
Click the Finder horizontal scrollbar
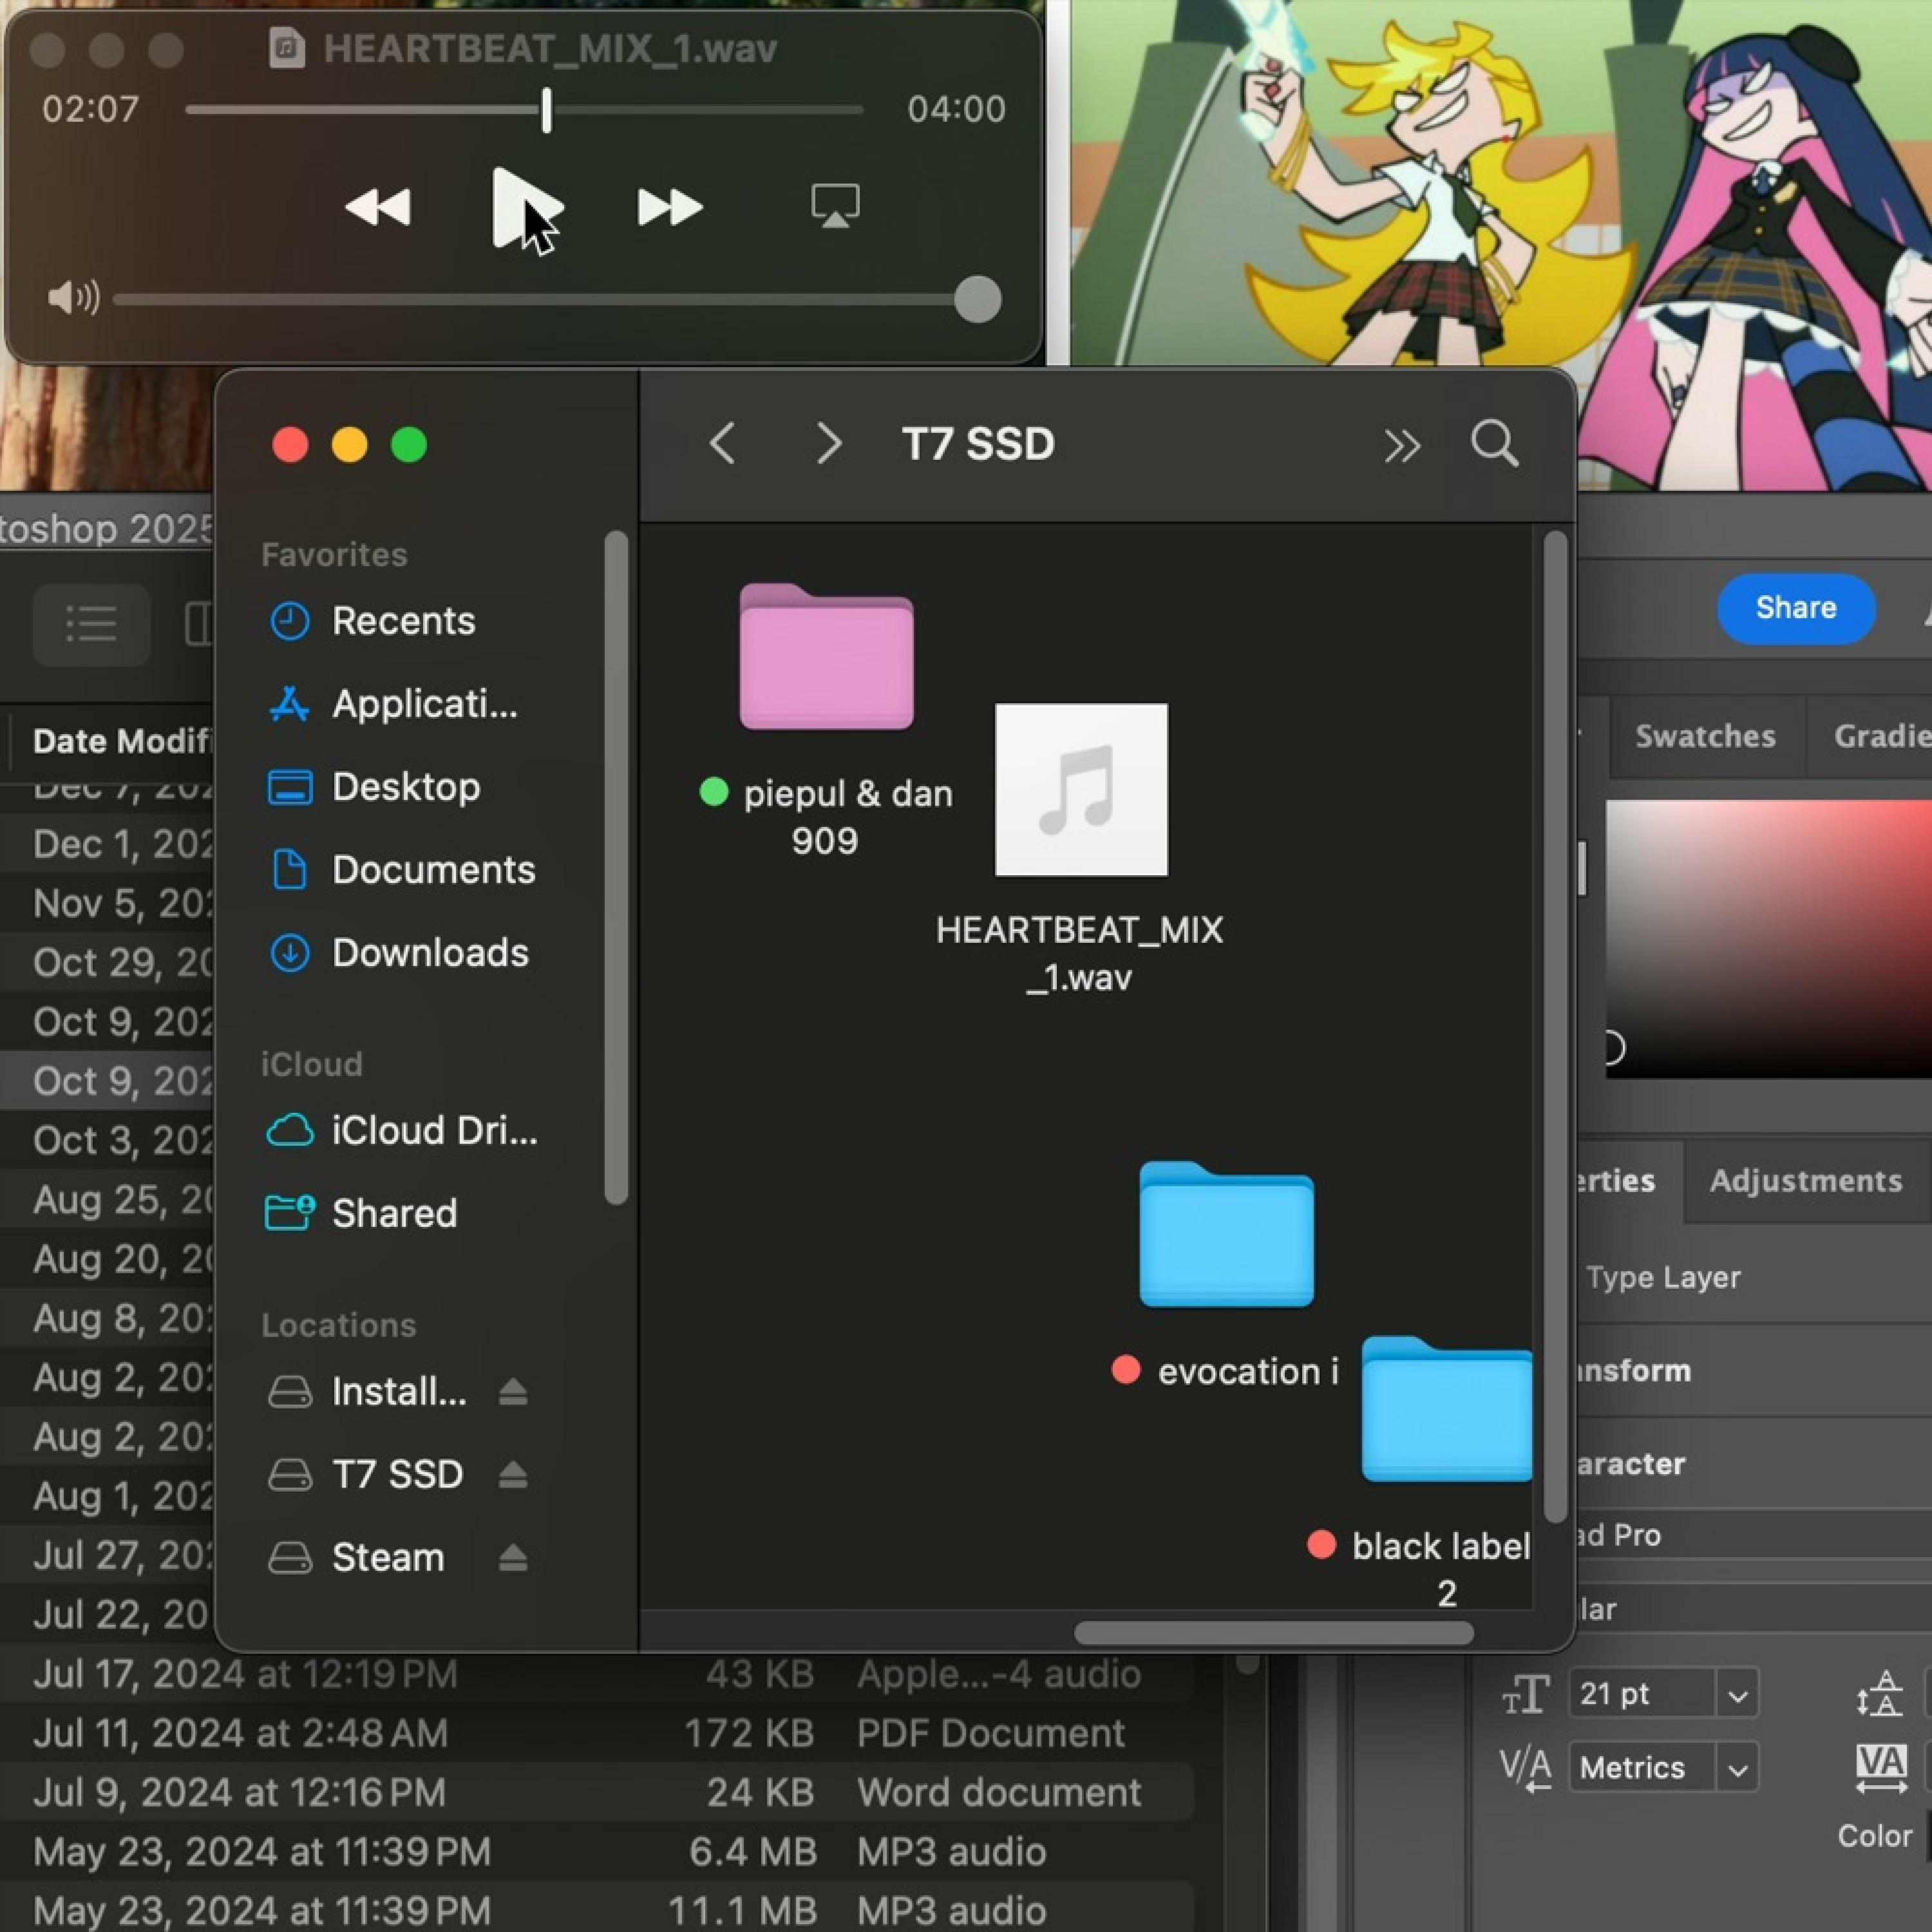1273,1633
